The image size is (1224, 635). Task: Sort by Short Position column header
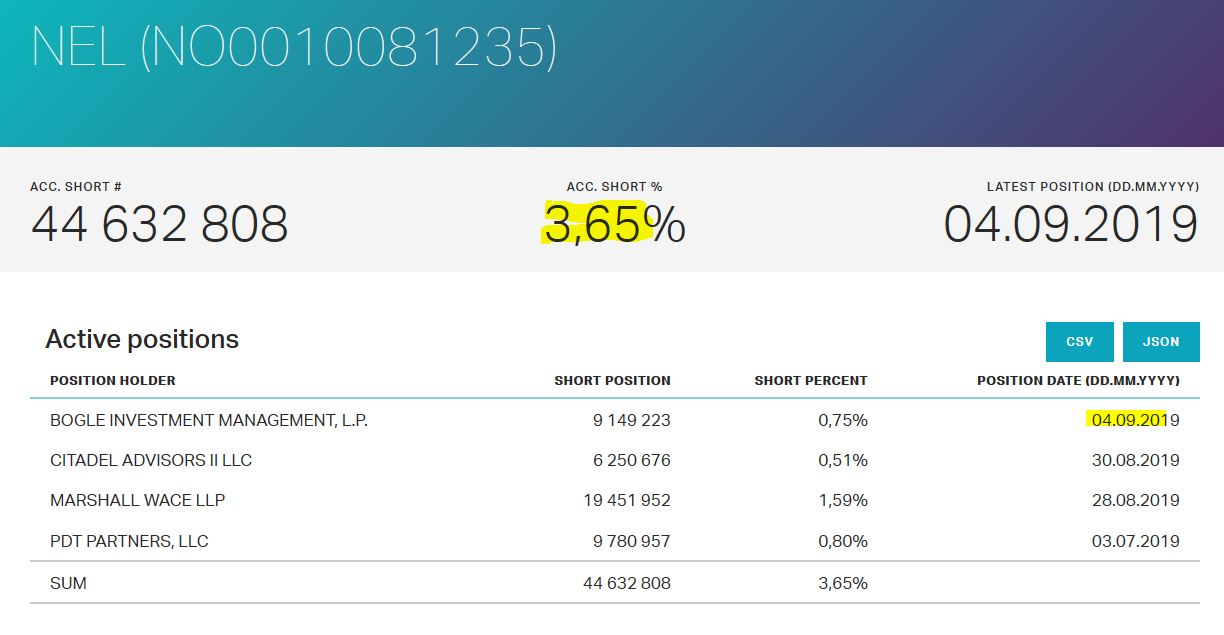(612, 381)
